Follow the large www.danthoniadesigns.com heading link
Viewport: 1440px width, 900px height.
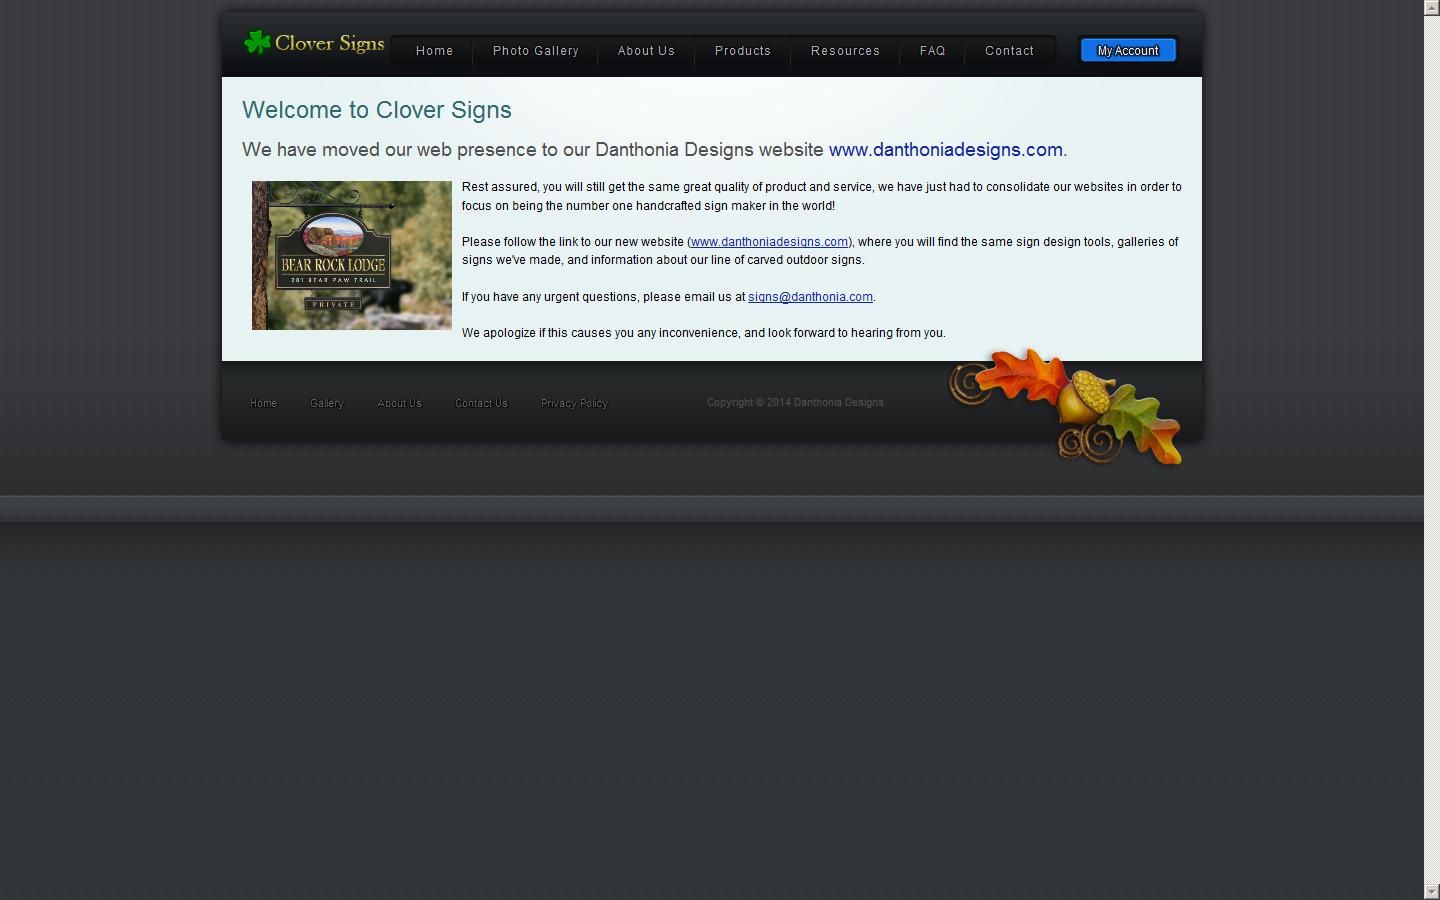tap(946, 150)
